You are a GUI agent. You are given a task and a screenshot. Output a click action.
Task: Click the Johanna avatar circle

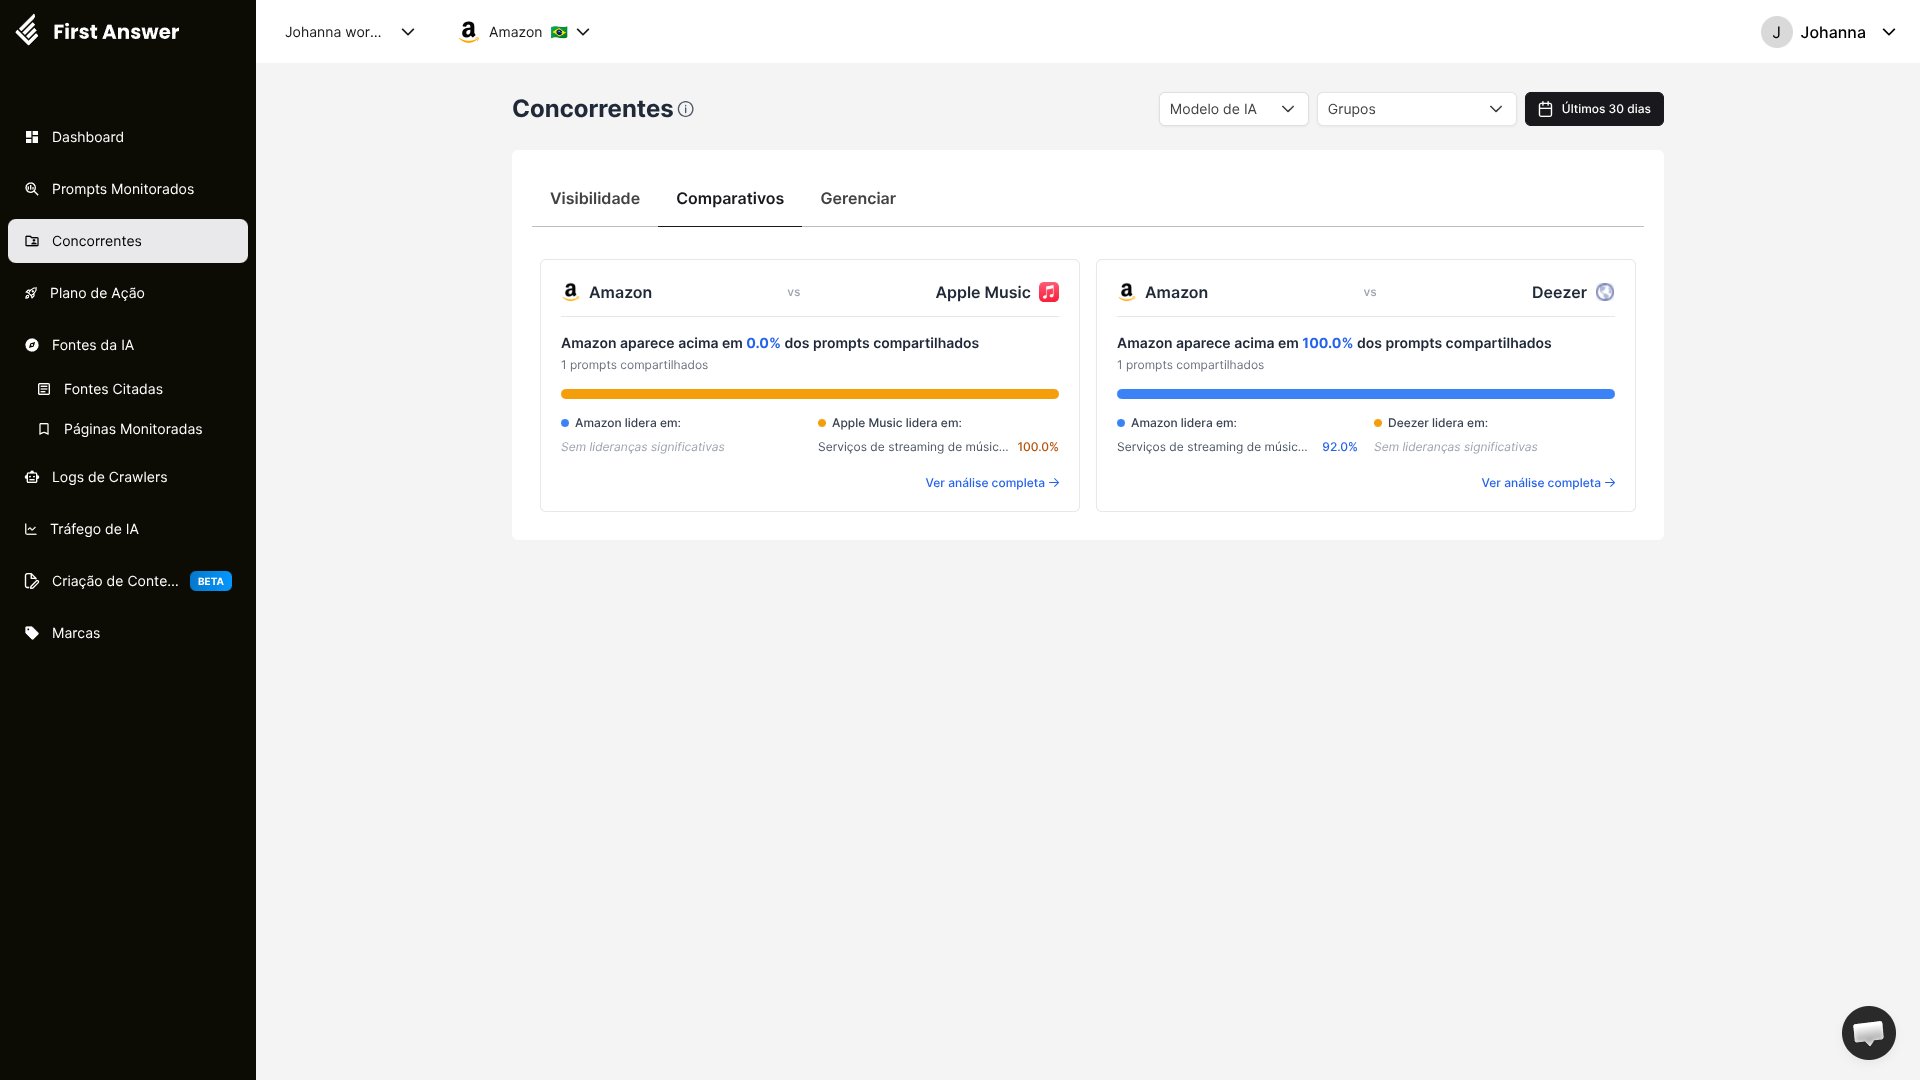pos(1776,32)
